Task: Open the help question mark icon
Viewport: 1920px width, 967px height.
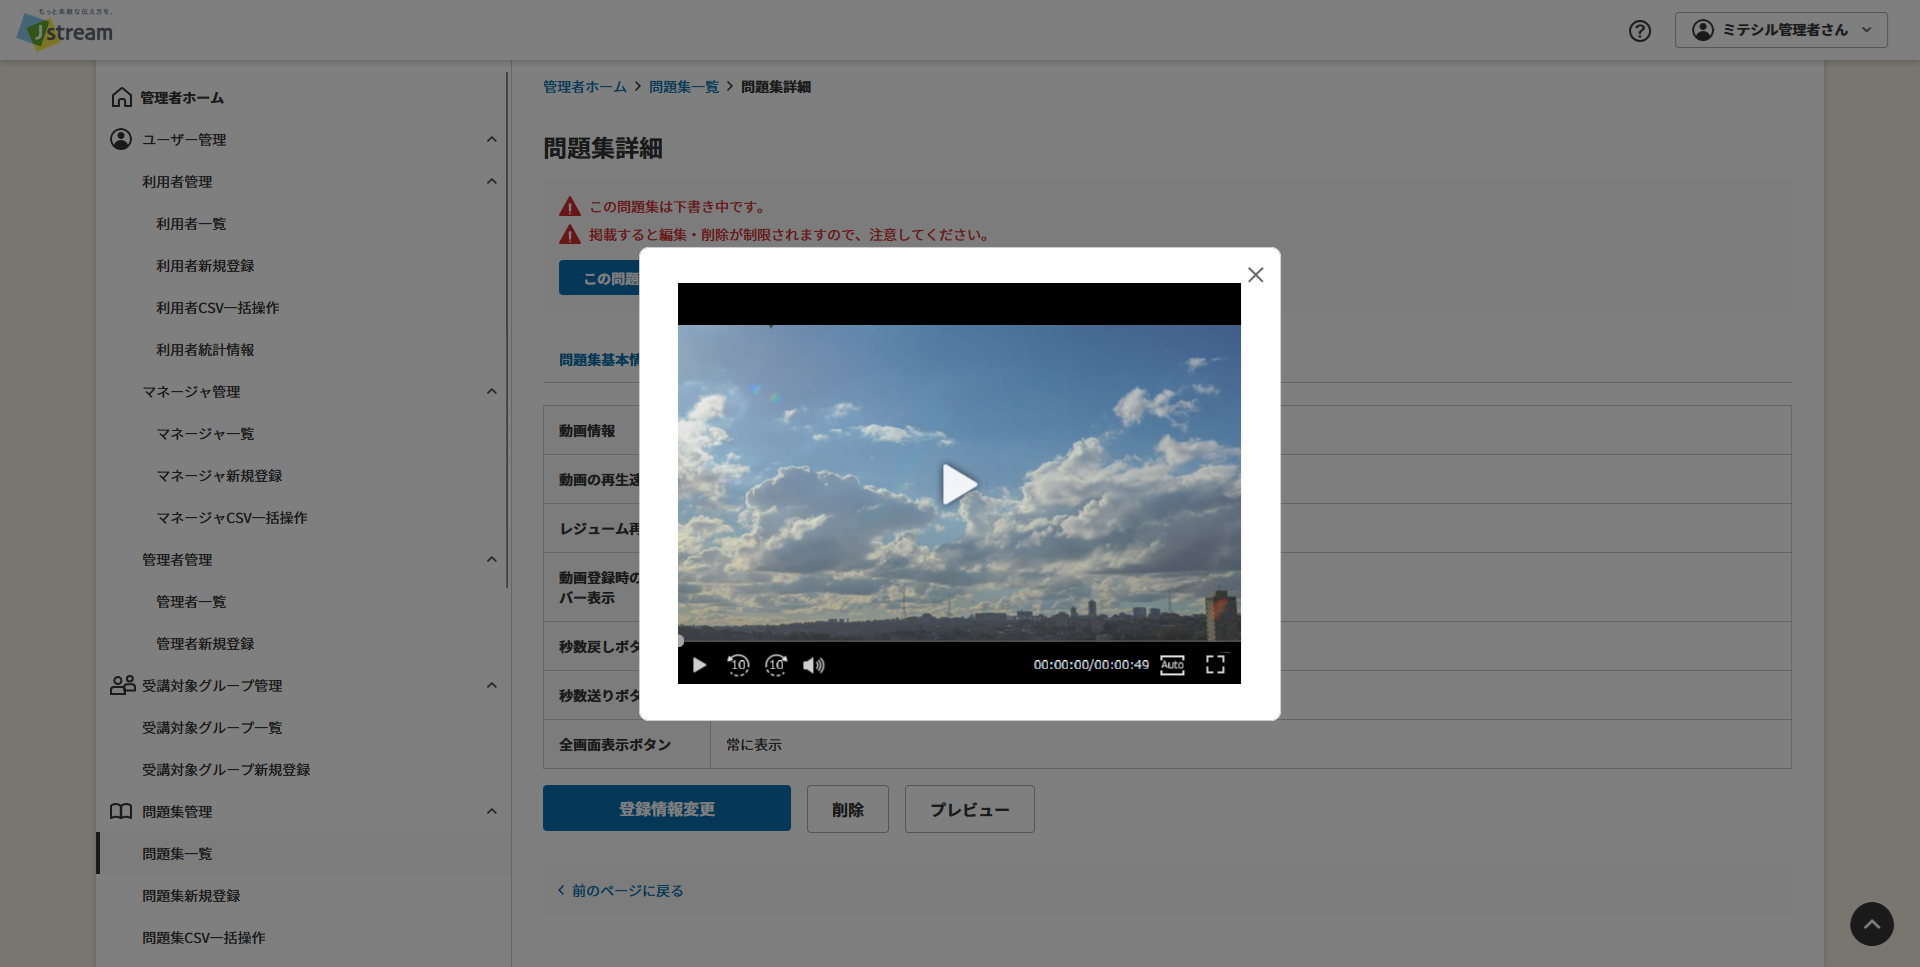Action: pos(1640,31)
